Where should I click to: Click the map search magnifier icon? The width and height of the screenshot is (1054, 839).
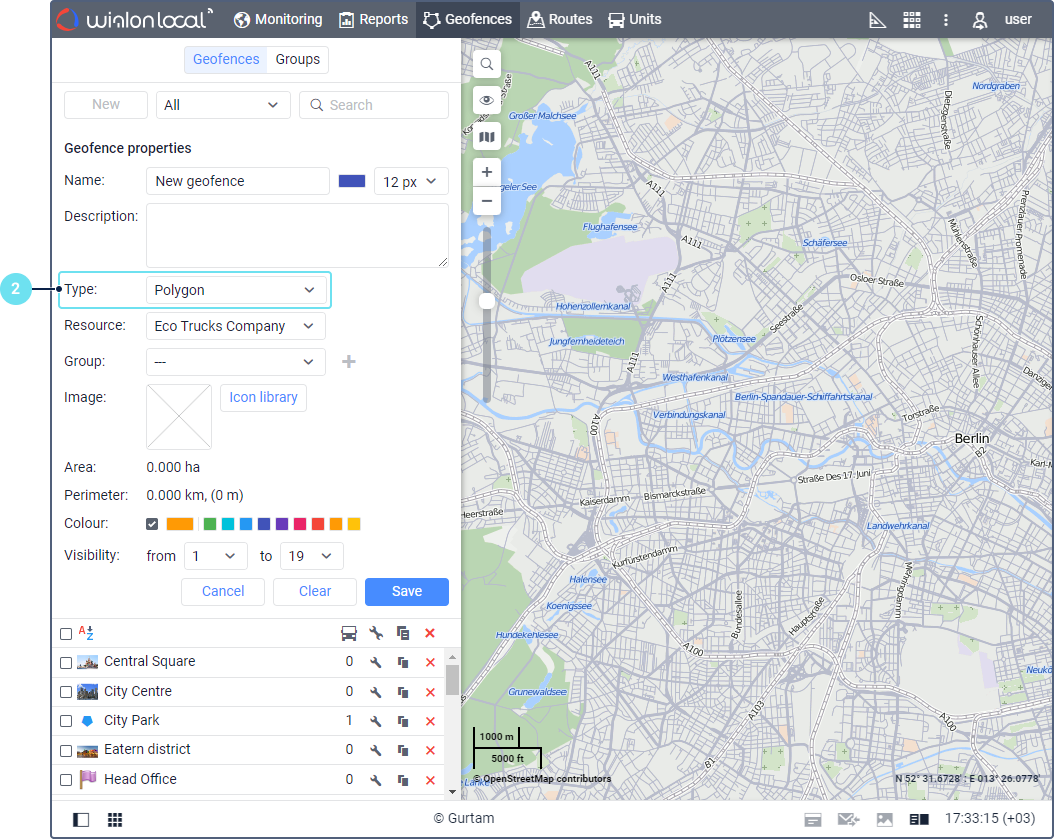[x=487, y=65]
